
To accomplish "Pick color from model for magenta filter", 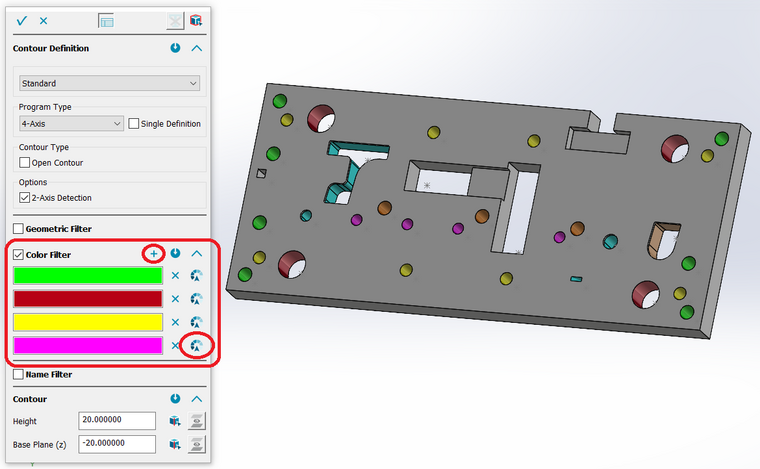I will tap(196, 346).
